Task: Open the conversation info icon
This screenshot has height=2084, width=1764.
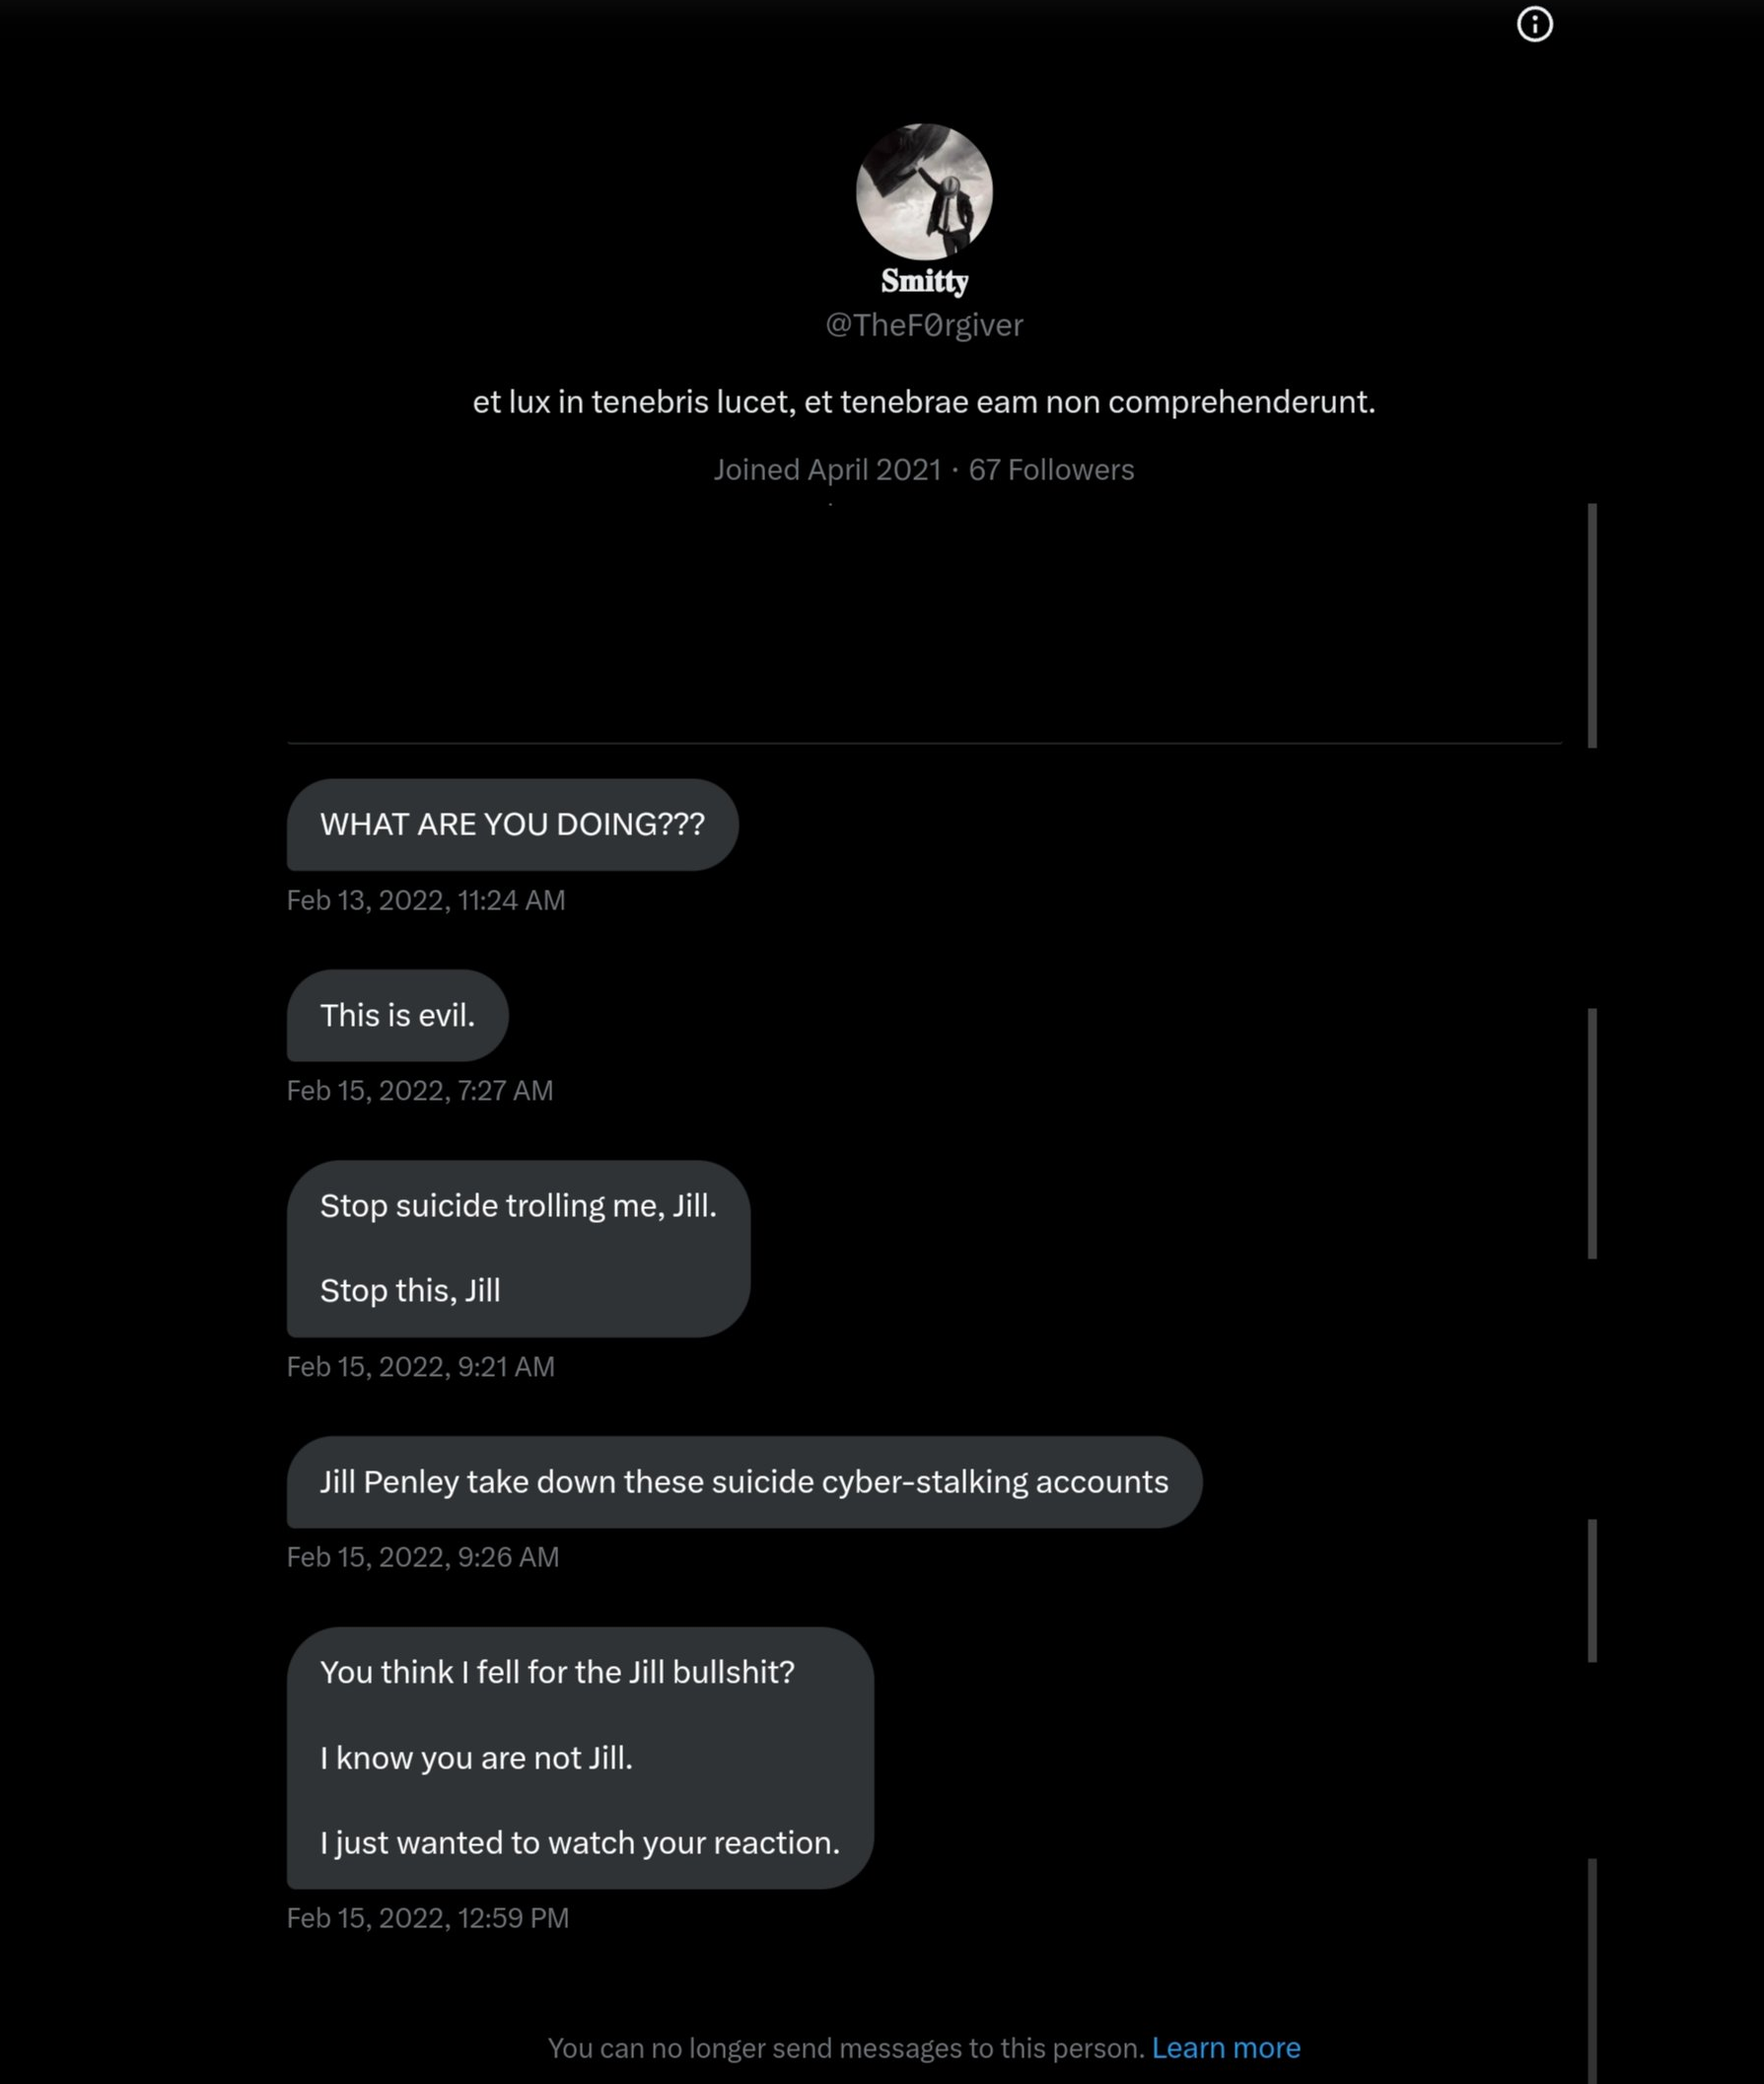Action: click(1534, 24)
